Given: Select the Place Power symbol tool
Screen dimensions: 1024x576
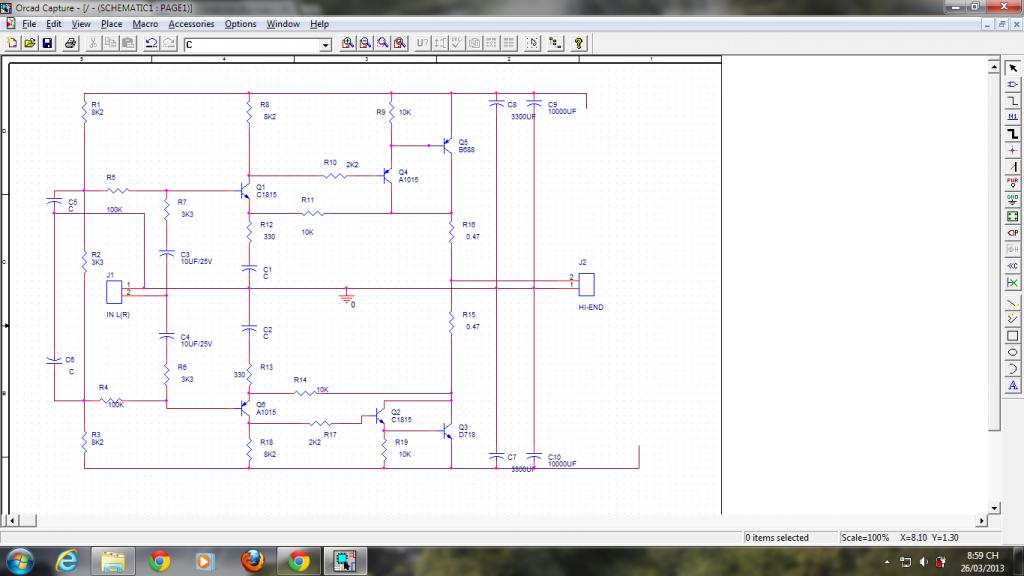Looking at the screenshot, I should (1012, 183).
